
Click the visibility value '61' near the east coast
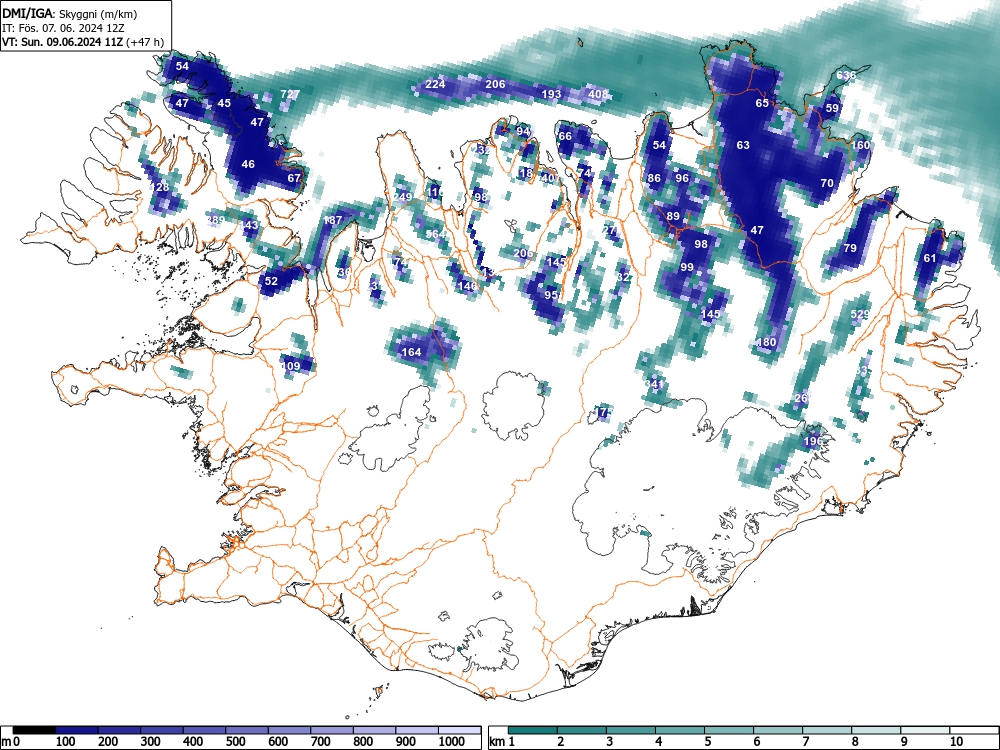tap(930, 258)
